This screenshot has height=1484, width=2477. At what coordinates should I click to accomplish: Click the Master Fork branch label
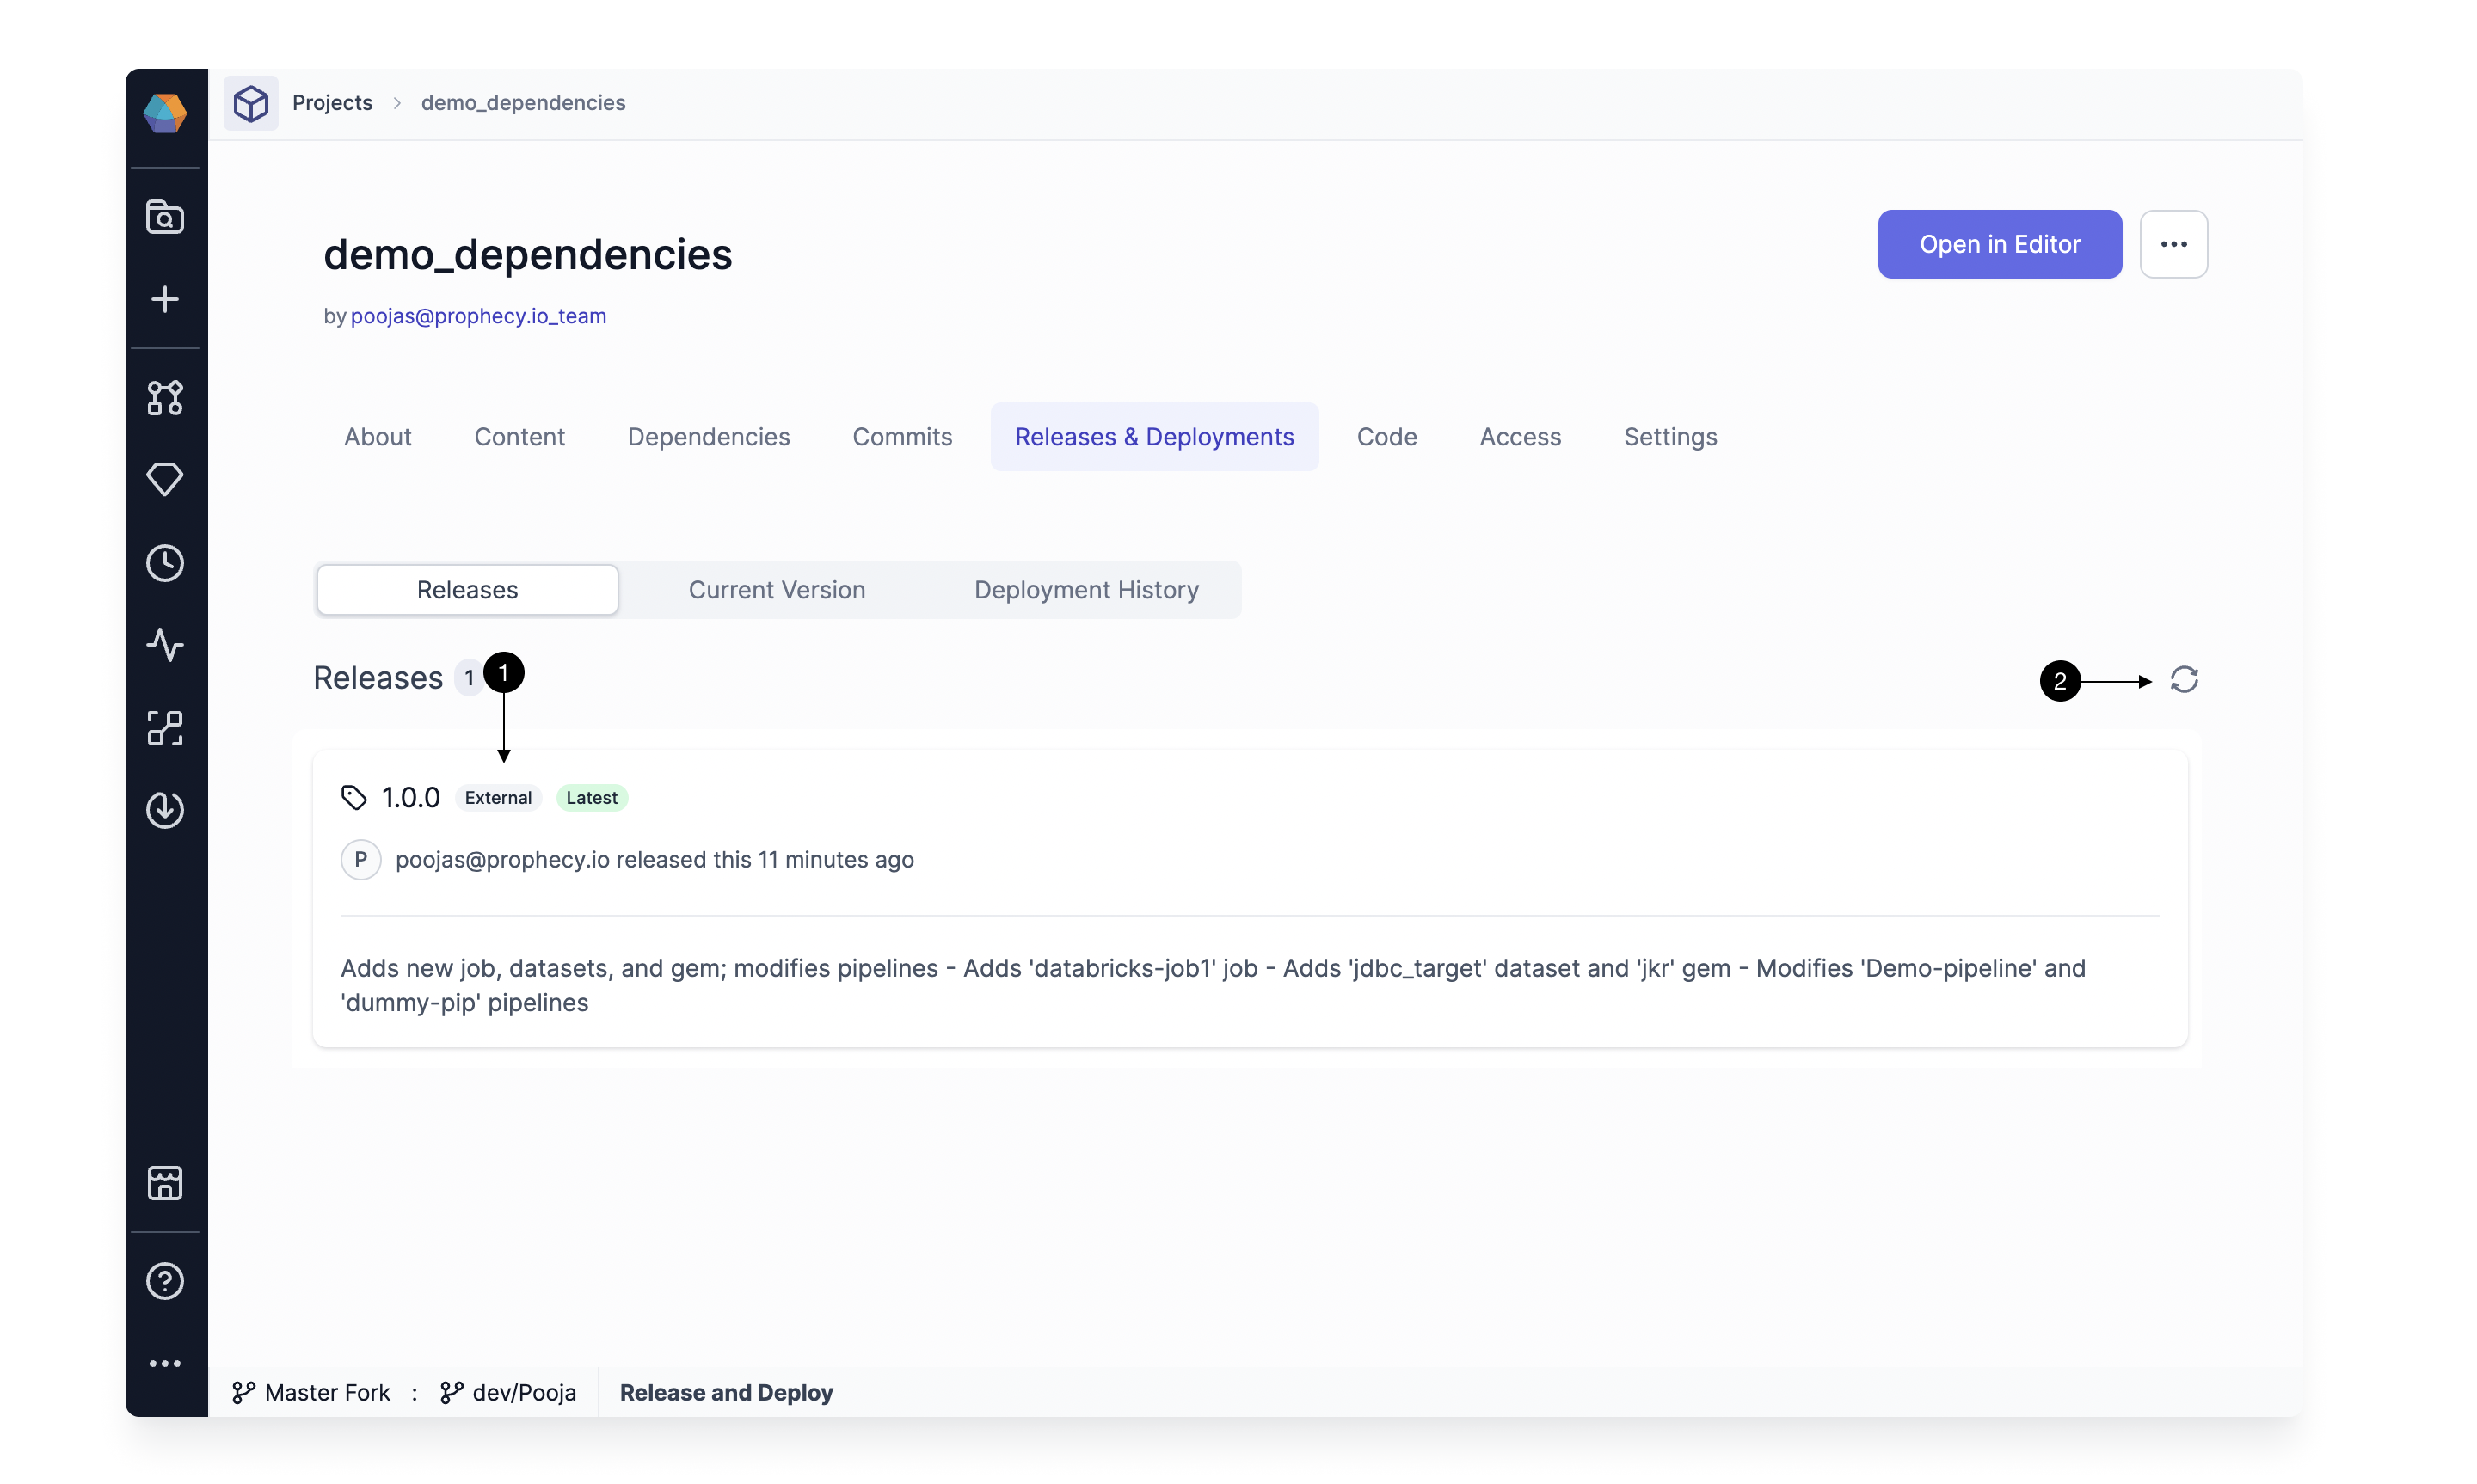click(x=311, y=1393)
